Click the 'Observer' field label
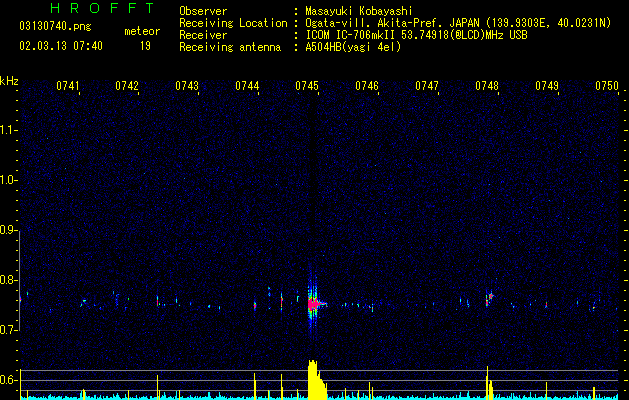The image size is (629, 400). coord(203,11)
